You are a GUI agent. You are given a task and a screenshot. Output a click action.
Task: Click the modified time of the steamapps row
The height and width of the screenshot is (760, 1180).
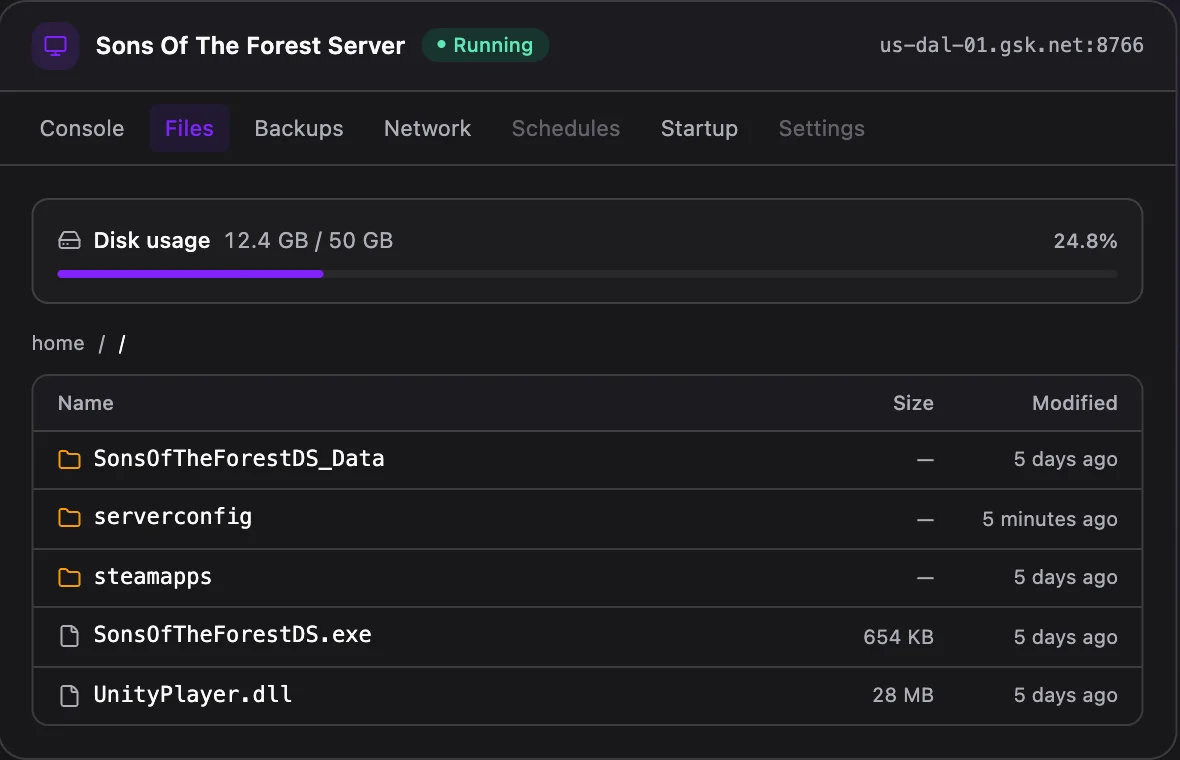1066,577
